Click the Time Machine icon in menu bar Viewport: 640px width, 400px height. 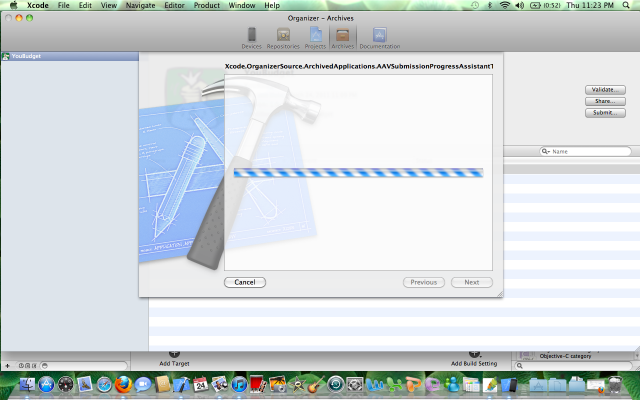[x=475, y=5]
